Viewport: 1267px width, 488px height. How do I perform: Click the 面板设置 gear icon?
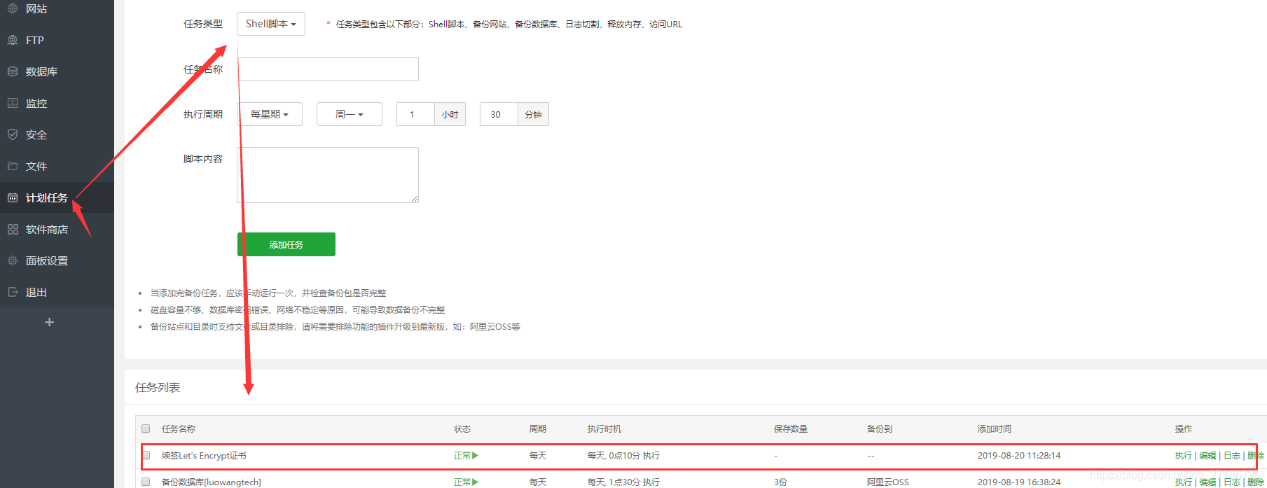[12, 261]
